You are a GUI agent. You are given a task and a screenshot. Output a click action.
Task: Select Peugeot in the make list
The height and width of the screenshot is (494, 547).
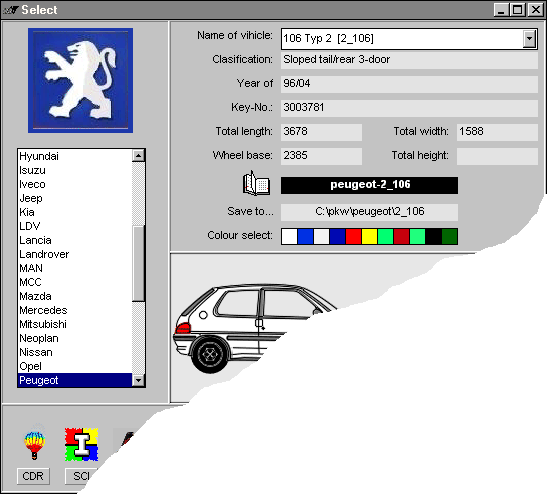coord(75,380)
